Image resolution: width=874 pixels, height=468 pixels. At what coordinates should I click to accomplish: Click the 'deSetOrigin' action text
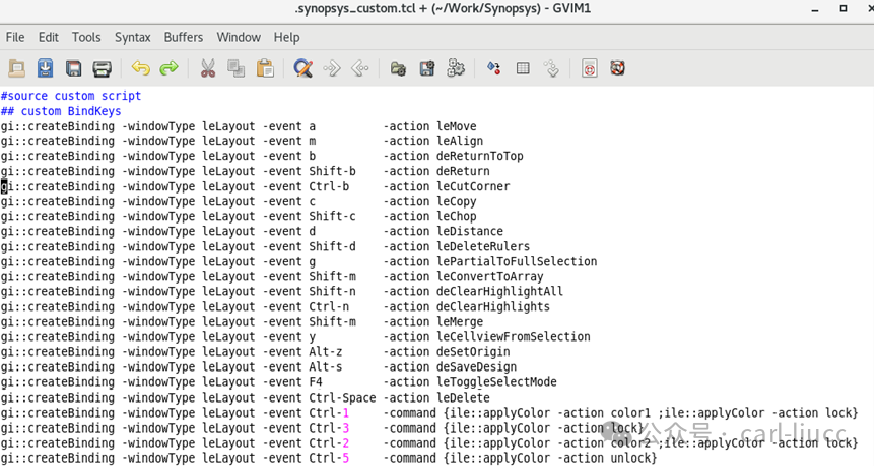click(x=473, y=352)
